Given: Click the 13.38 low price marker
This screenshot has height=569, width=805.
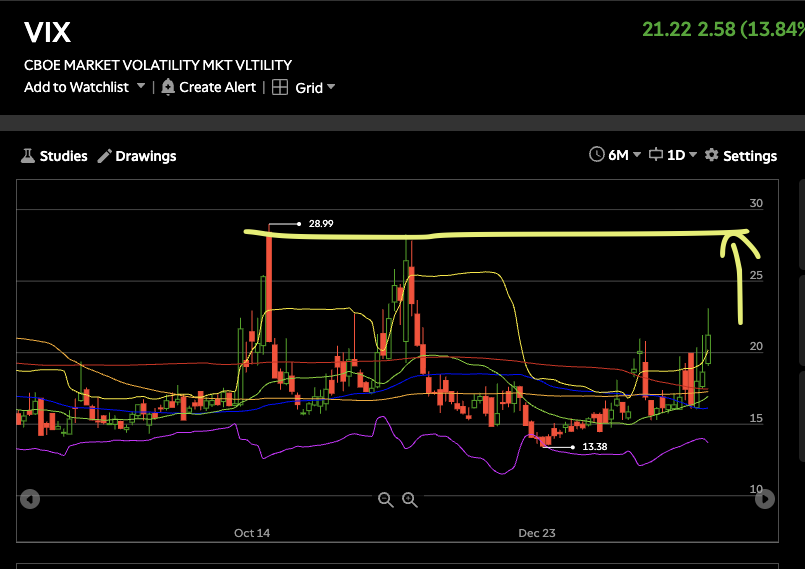Looking at the screenshot, I should tap(595, 447).
